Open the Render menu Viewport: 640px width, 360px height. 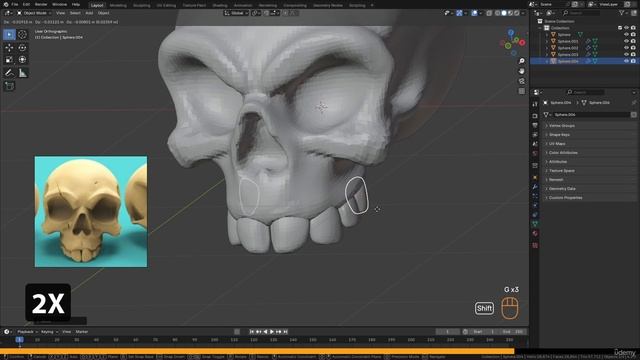(41, 4)
